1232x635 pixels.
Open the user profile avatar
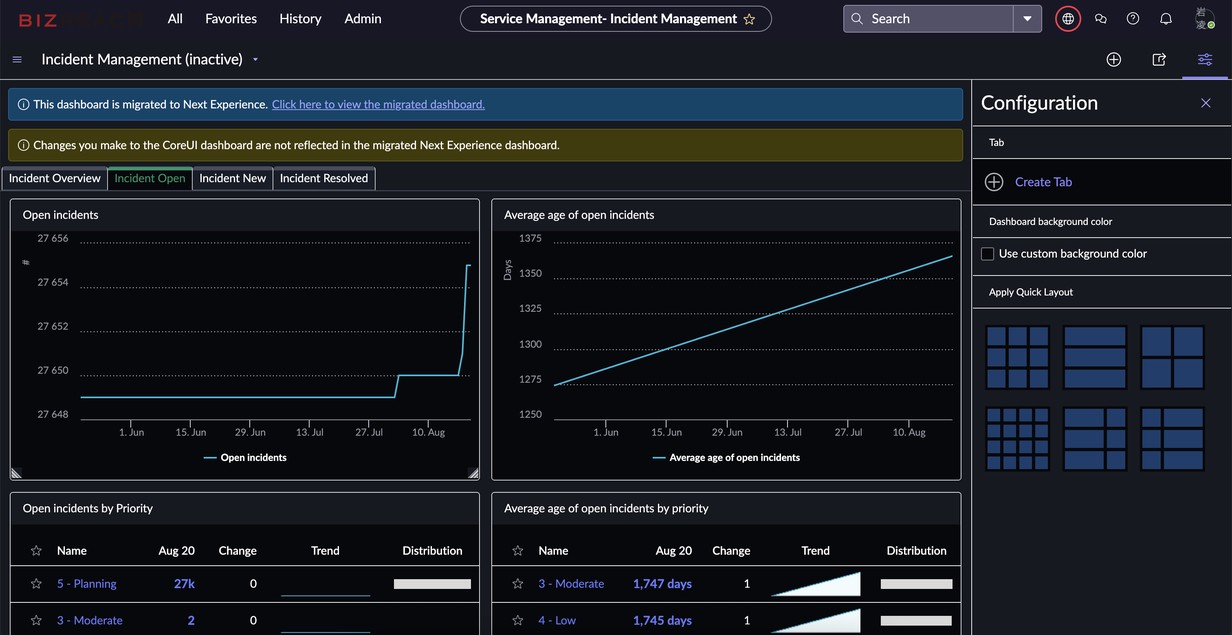(1205, 19)
